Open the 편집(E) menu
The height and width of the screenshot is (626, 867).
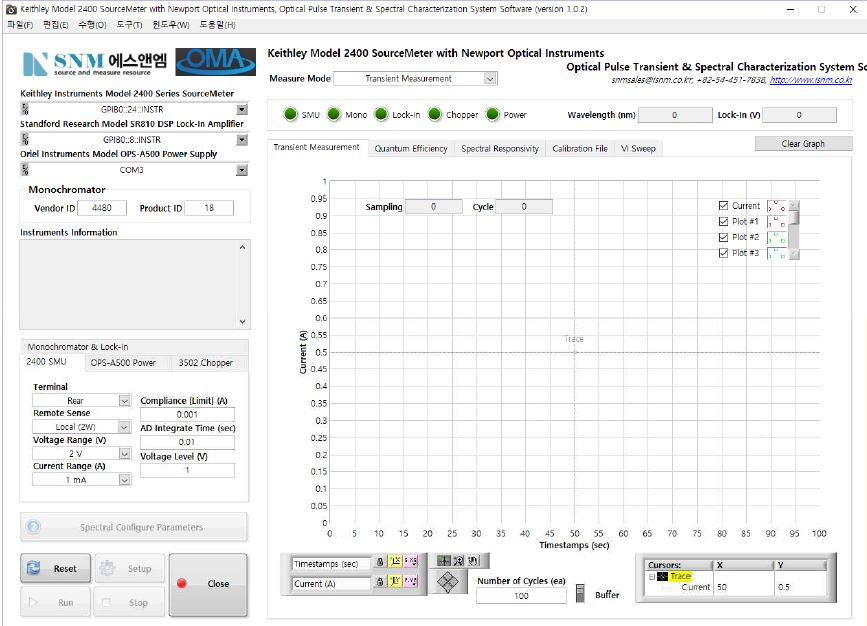pyautogui.click(x=56, y=25)
